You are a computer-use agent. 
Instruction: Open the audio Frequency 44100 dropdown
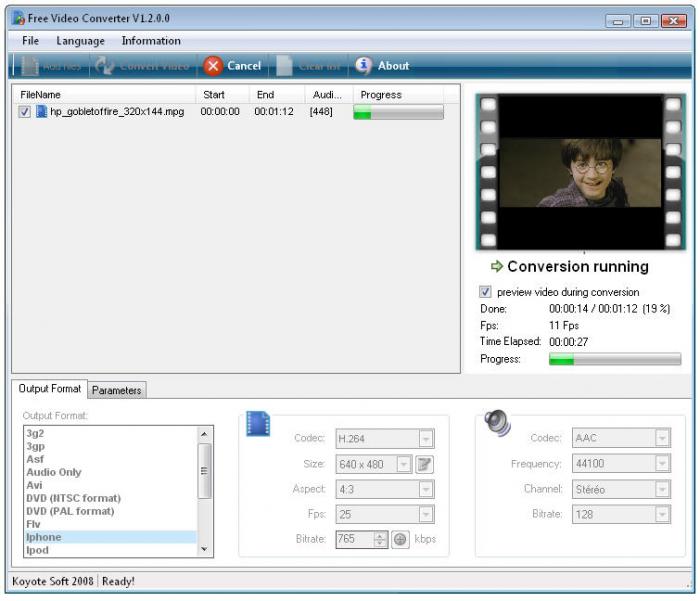coord(662,464)
